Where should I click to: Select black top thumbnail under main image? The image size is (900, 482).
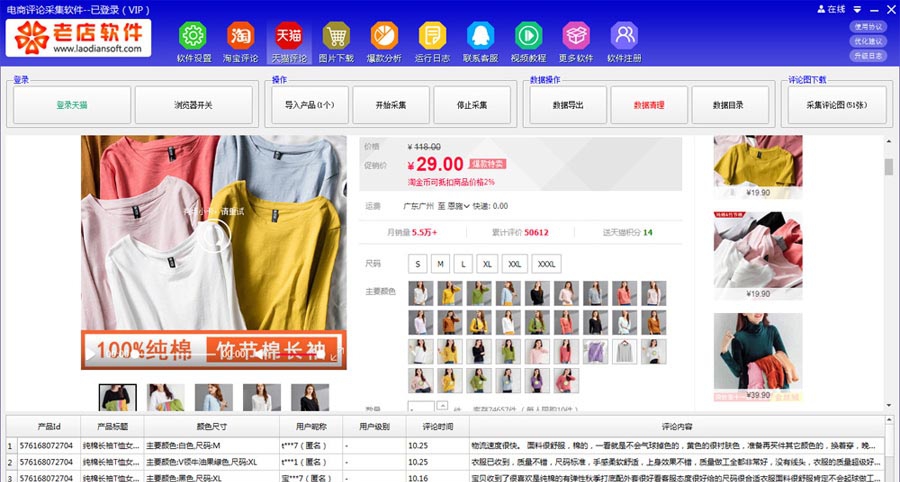coord(310,397)
